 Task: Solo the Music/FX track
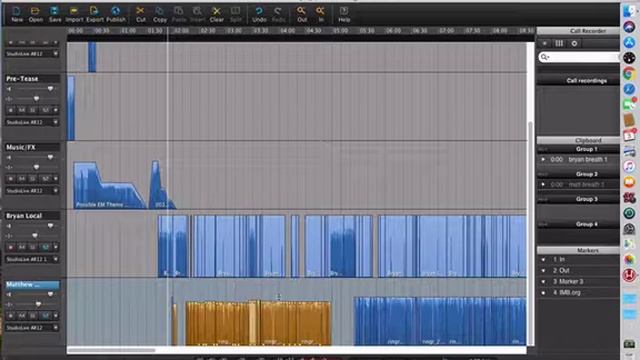point(33,179)
